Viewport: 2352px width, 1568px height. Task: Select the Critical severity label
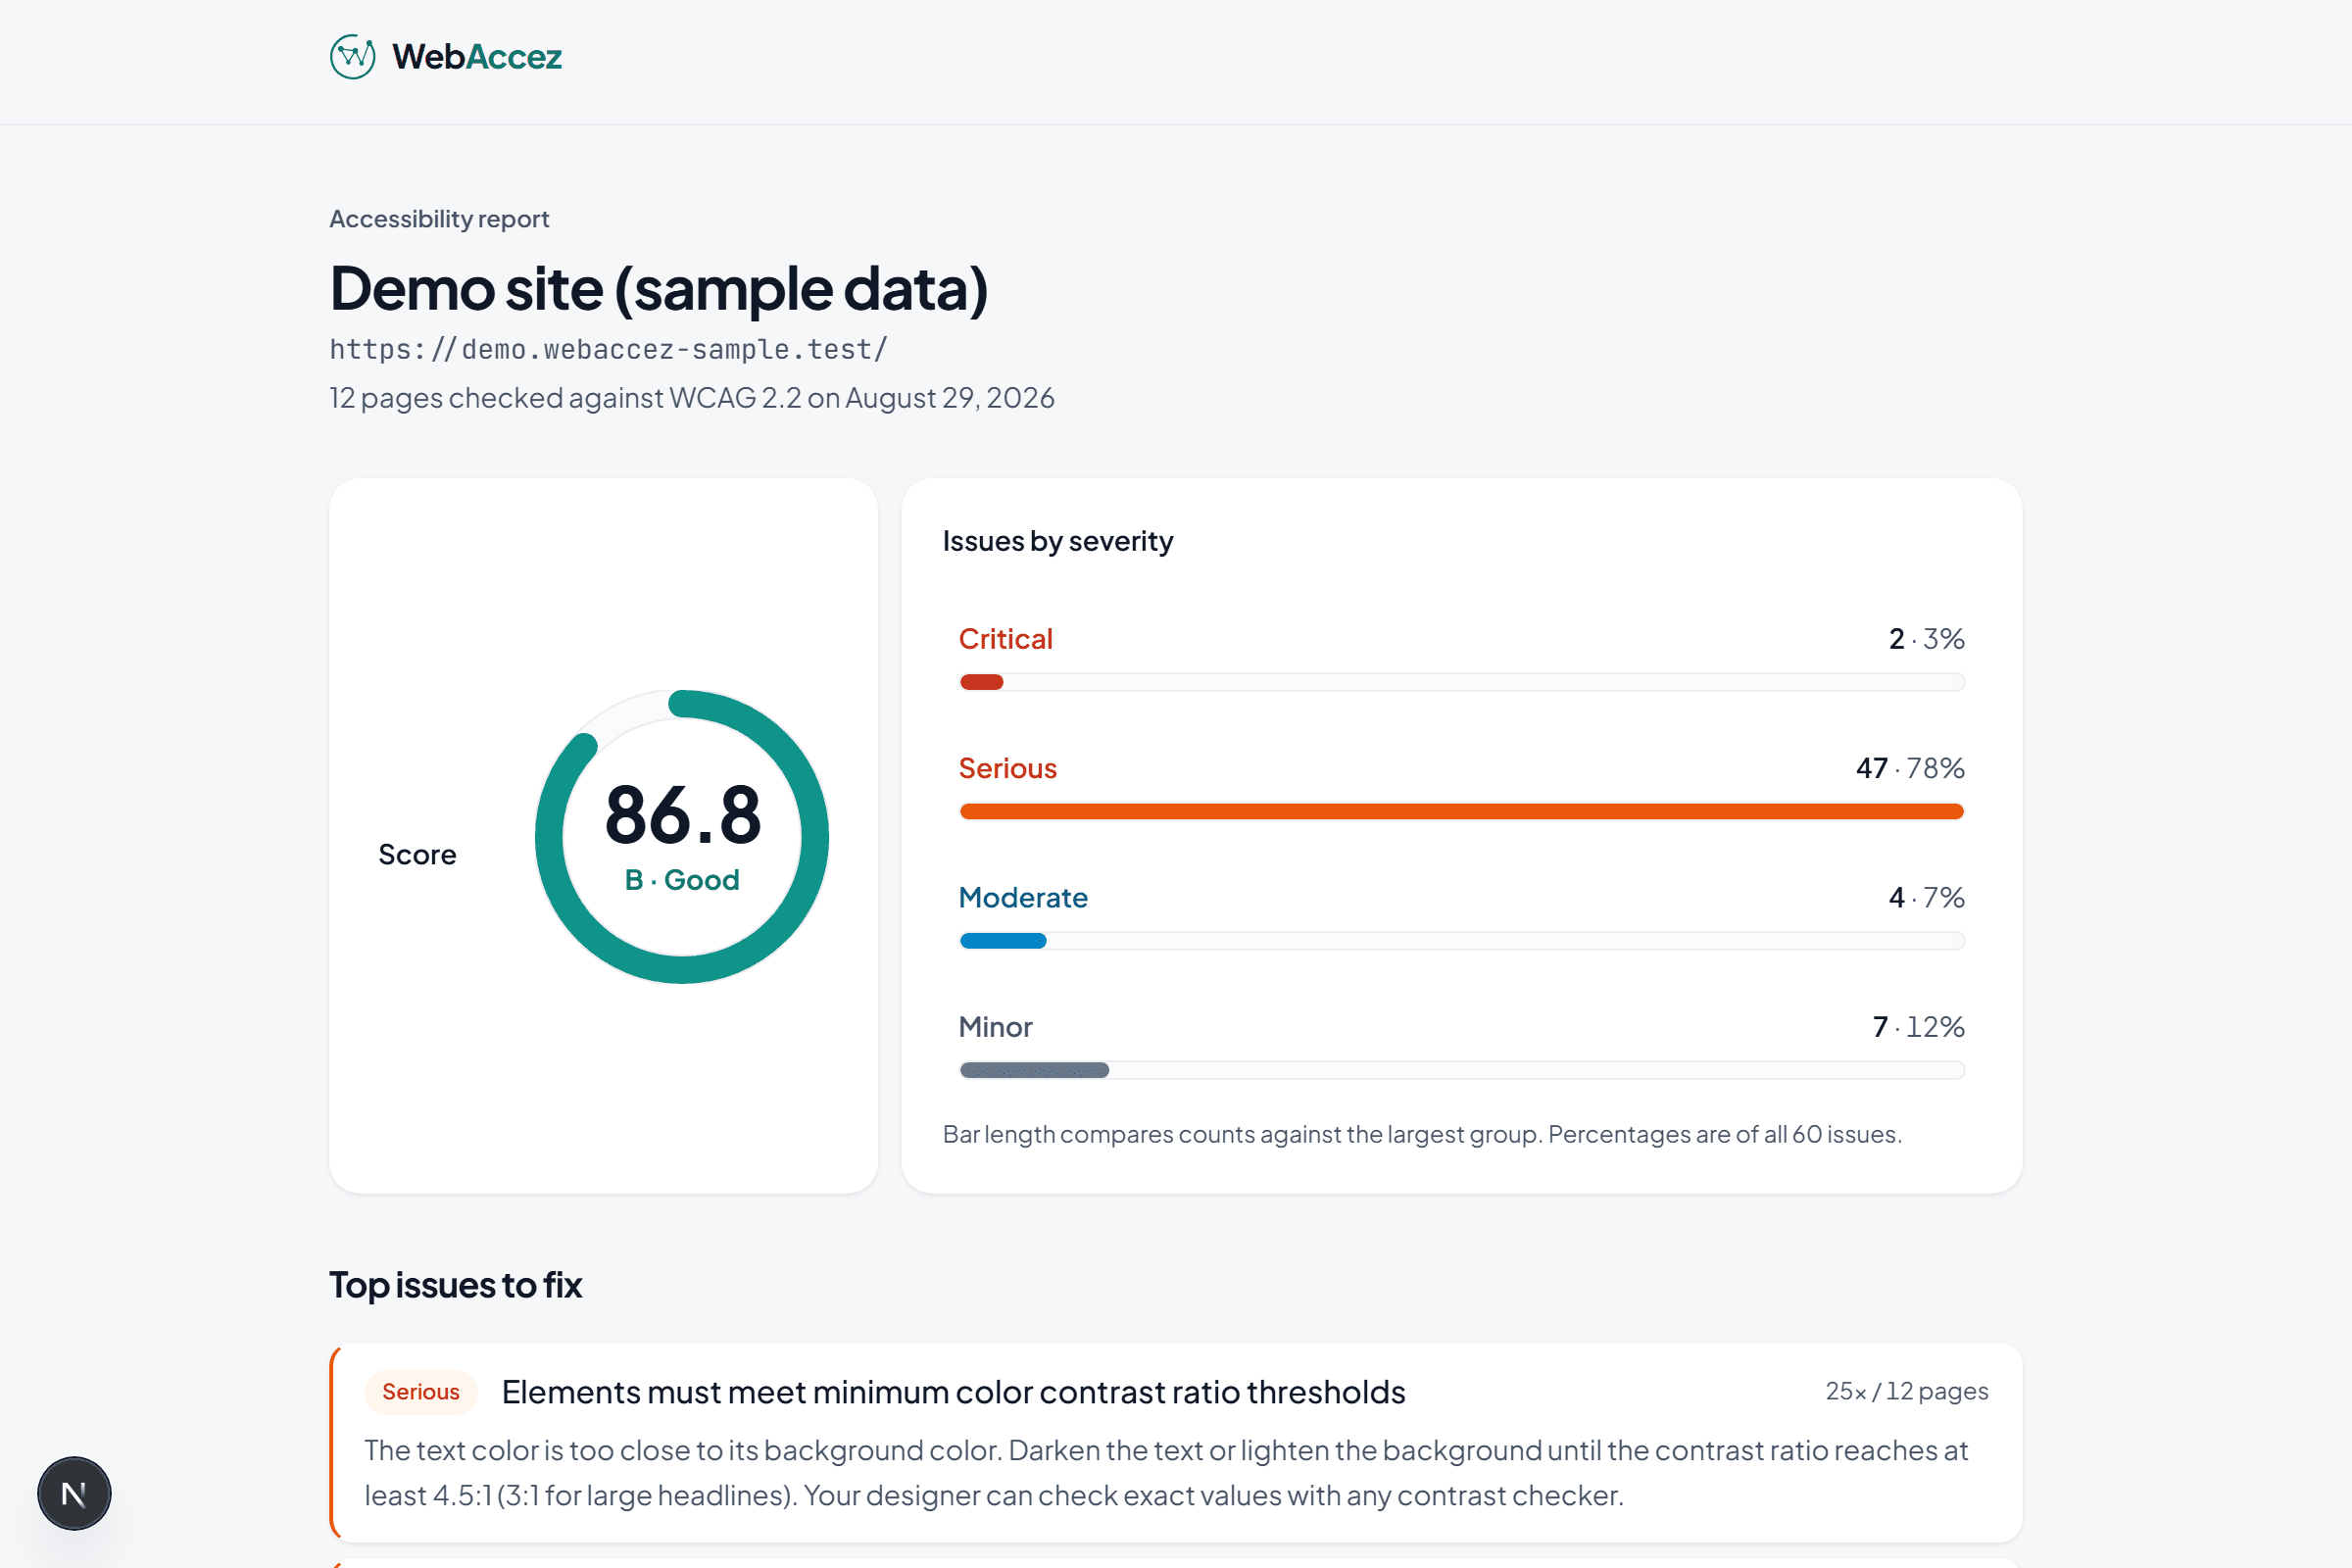click(x=1005, y=639)
